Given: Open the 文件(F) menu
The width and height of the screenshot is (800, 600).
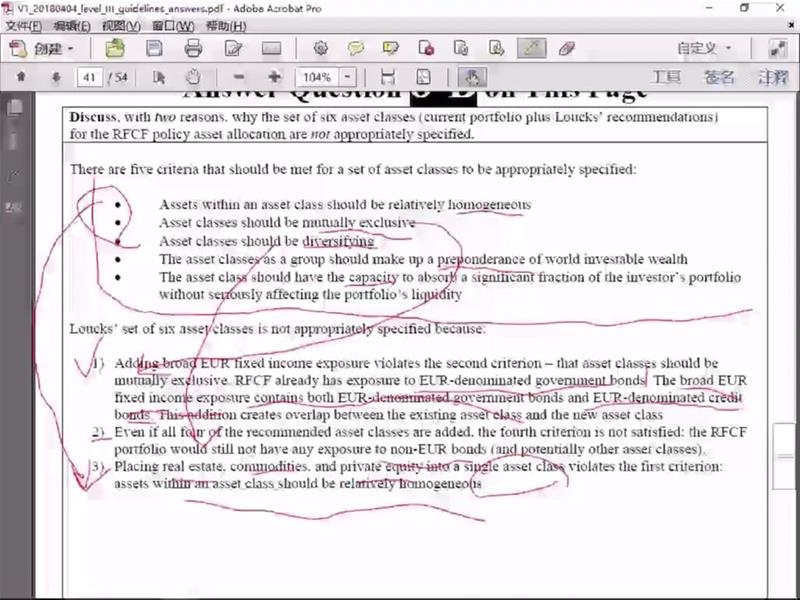Looking at the screenshot, I should pos(23,25).
